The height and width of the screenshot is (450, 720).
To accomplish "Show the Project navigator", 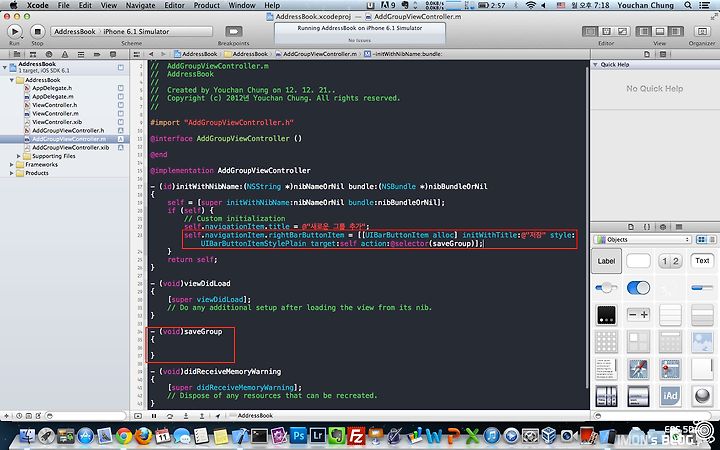I will (17, 54).
